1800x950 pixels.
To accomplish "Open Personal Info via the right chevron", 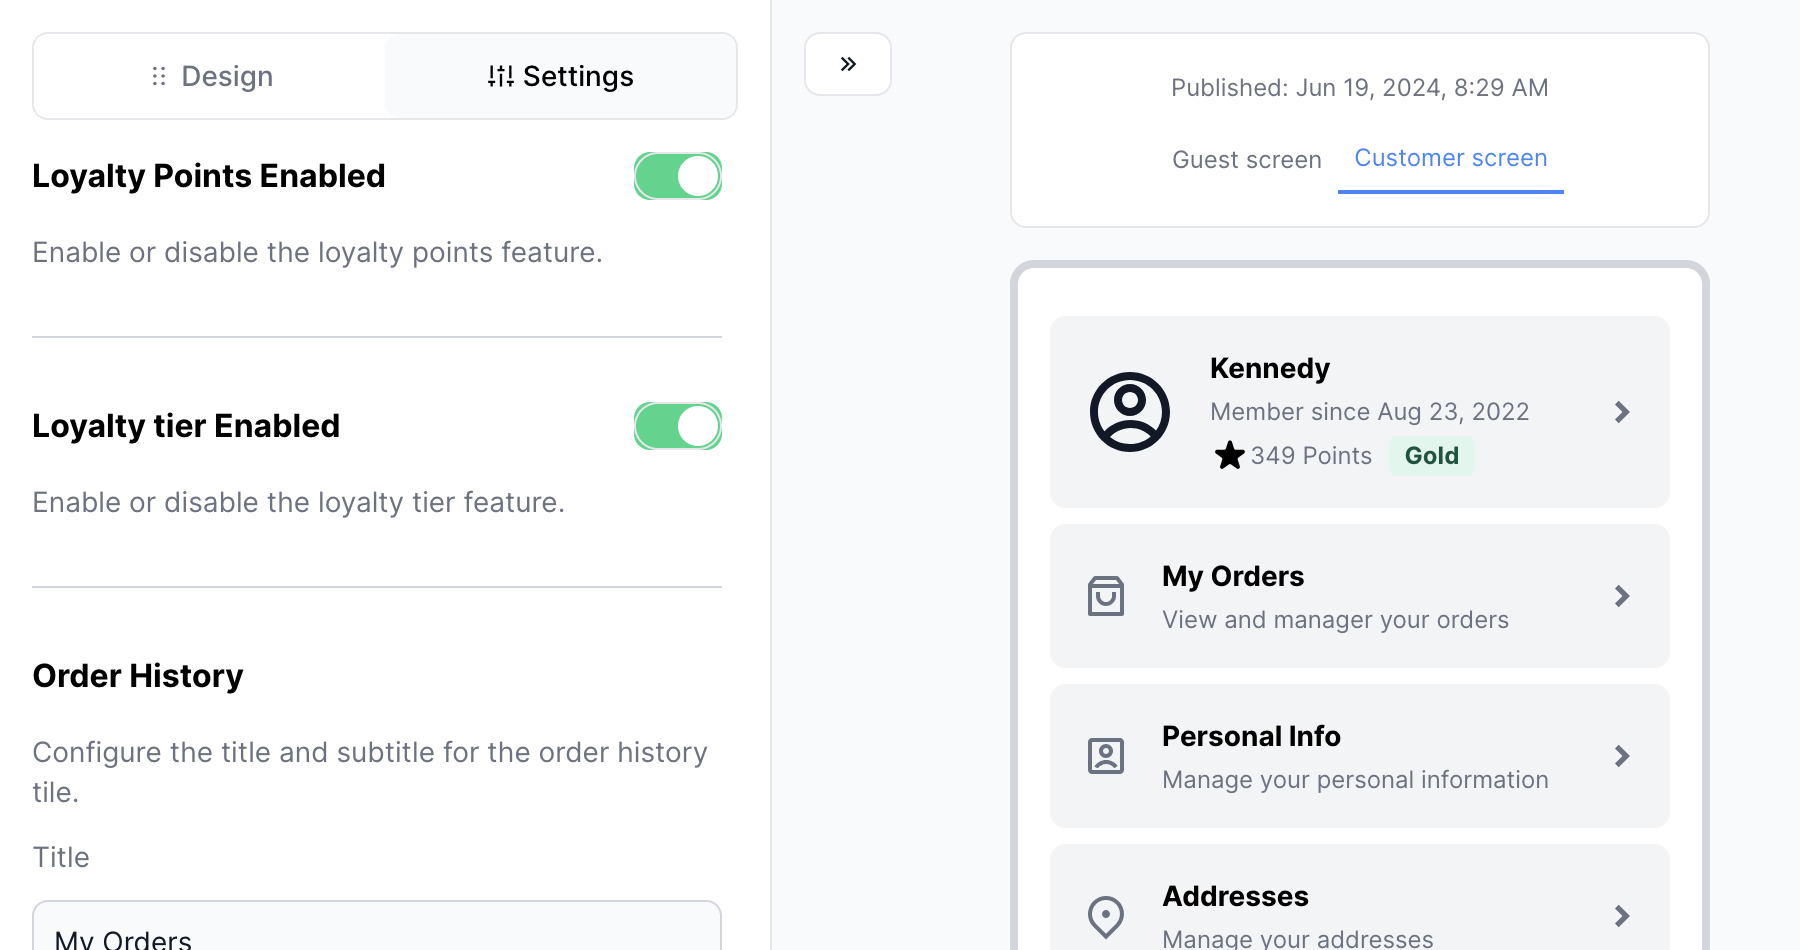I will pyautogui.click(x=1622, y=756).
